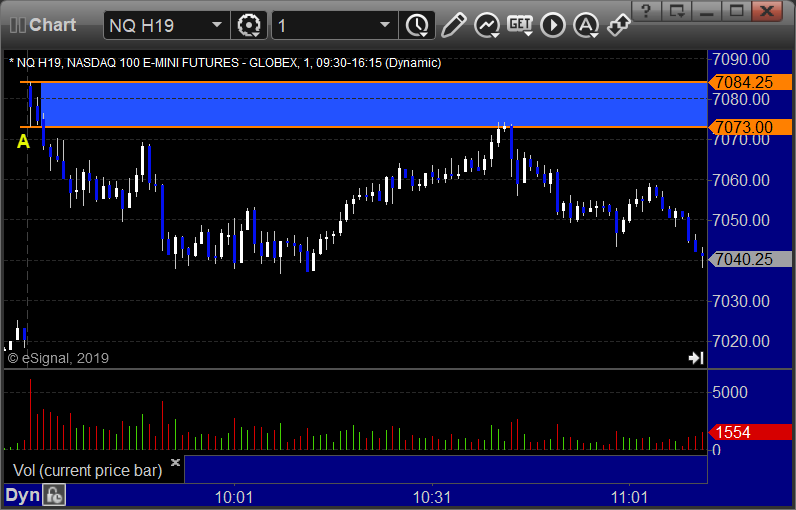Close the chart window with red X
This screenshot has height=510, width=796.
pyautogui.click(x=768, y=10)
